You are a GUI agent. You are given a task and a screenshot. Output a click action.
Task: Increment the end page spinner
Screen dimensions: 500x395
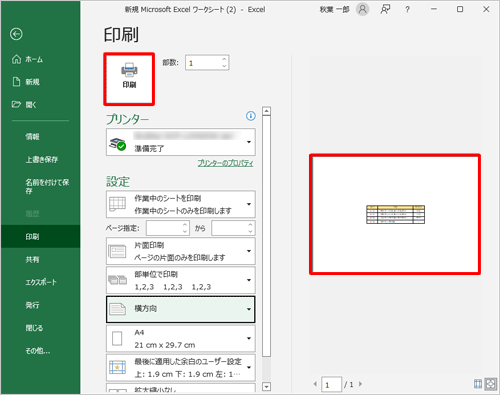[x=251, y=225]
